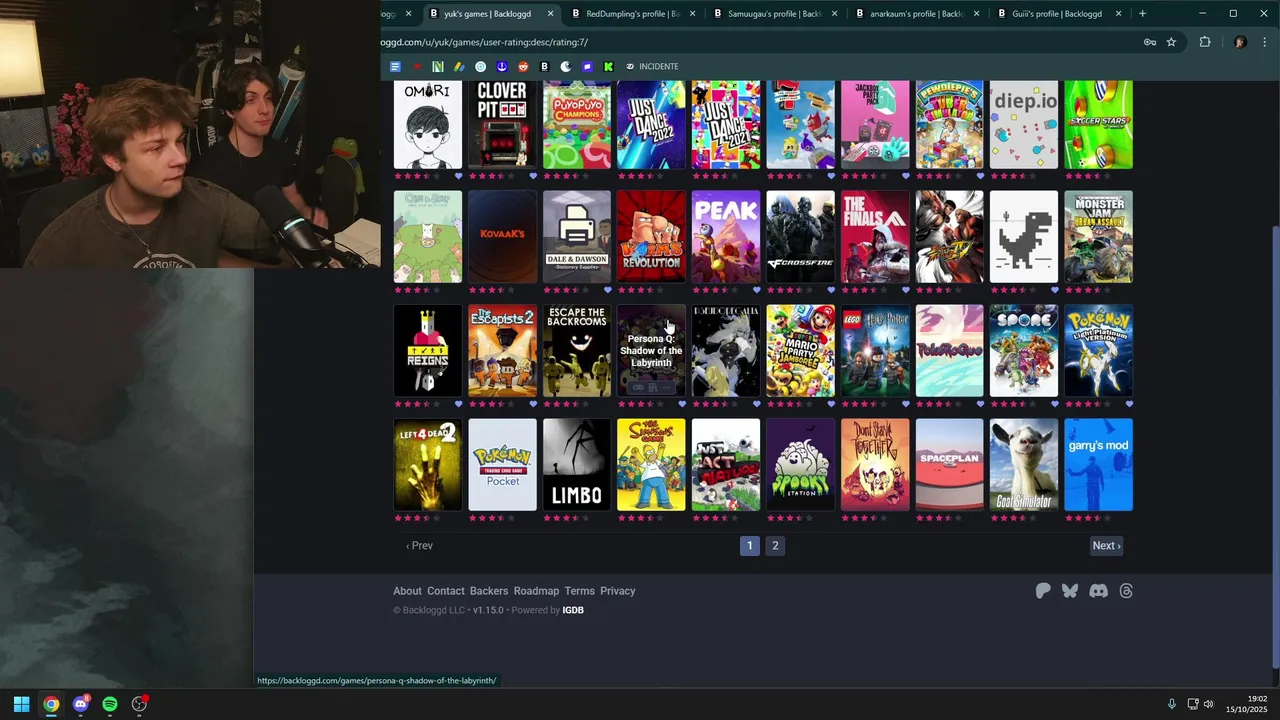Viewport: 1280px width, 720px height.
Task: Open the Backloggd 'B' bookmark icon
Action: coord(544,66)
